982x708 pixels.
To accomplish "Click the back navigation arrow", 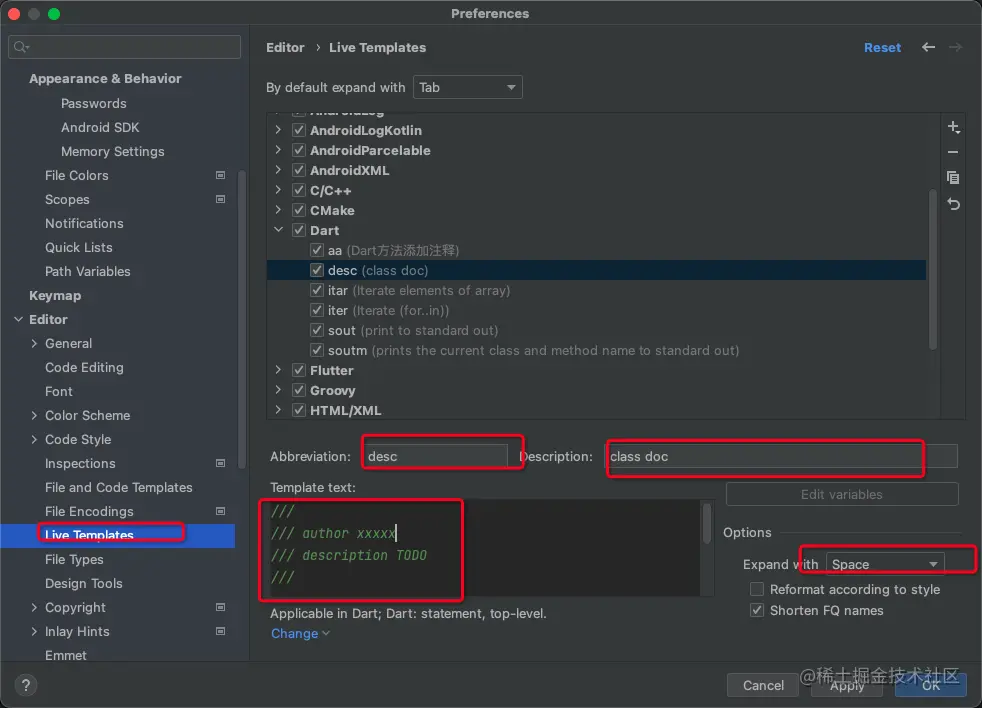I will [929, 48].
